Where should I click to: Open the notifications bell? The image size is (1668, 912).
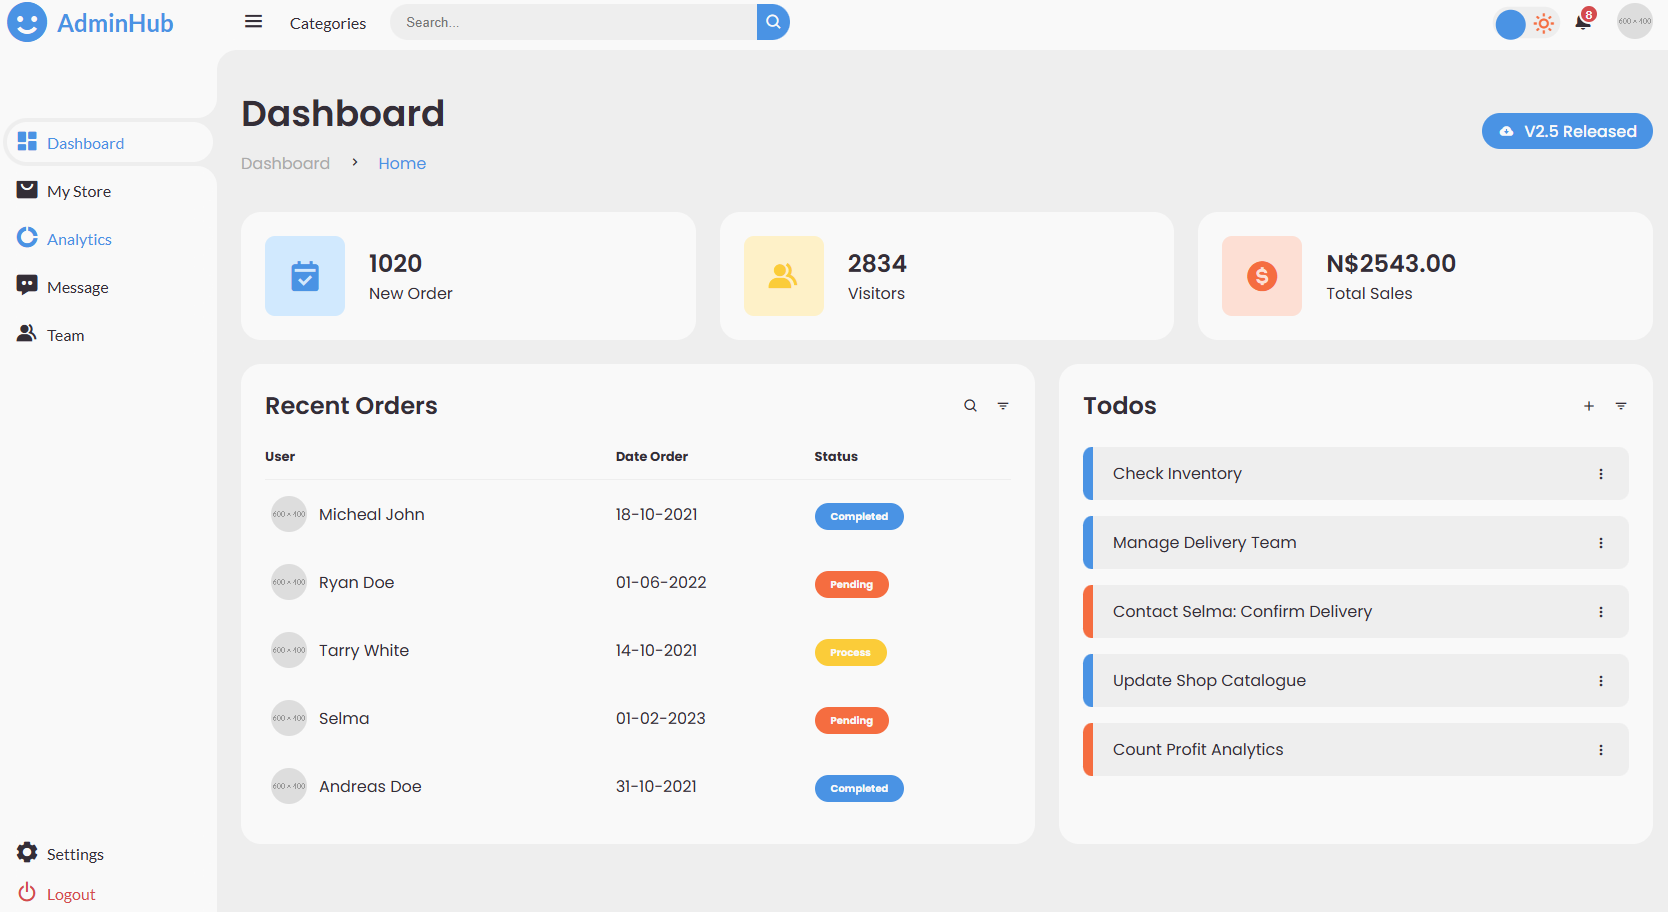[x=1582, y=22]
